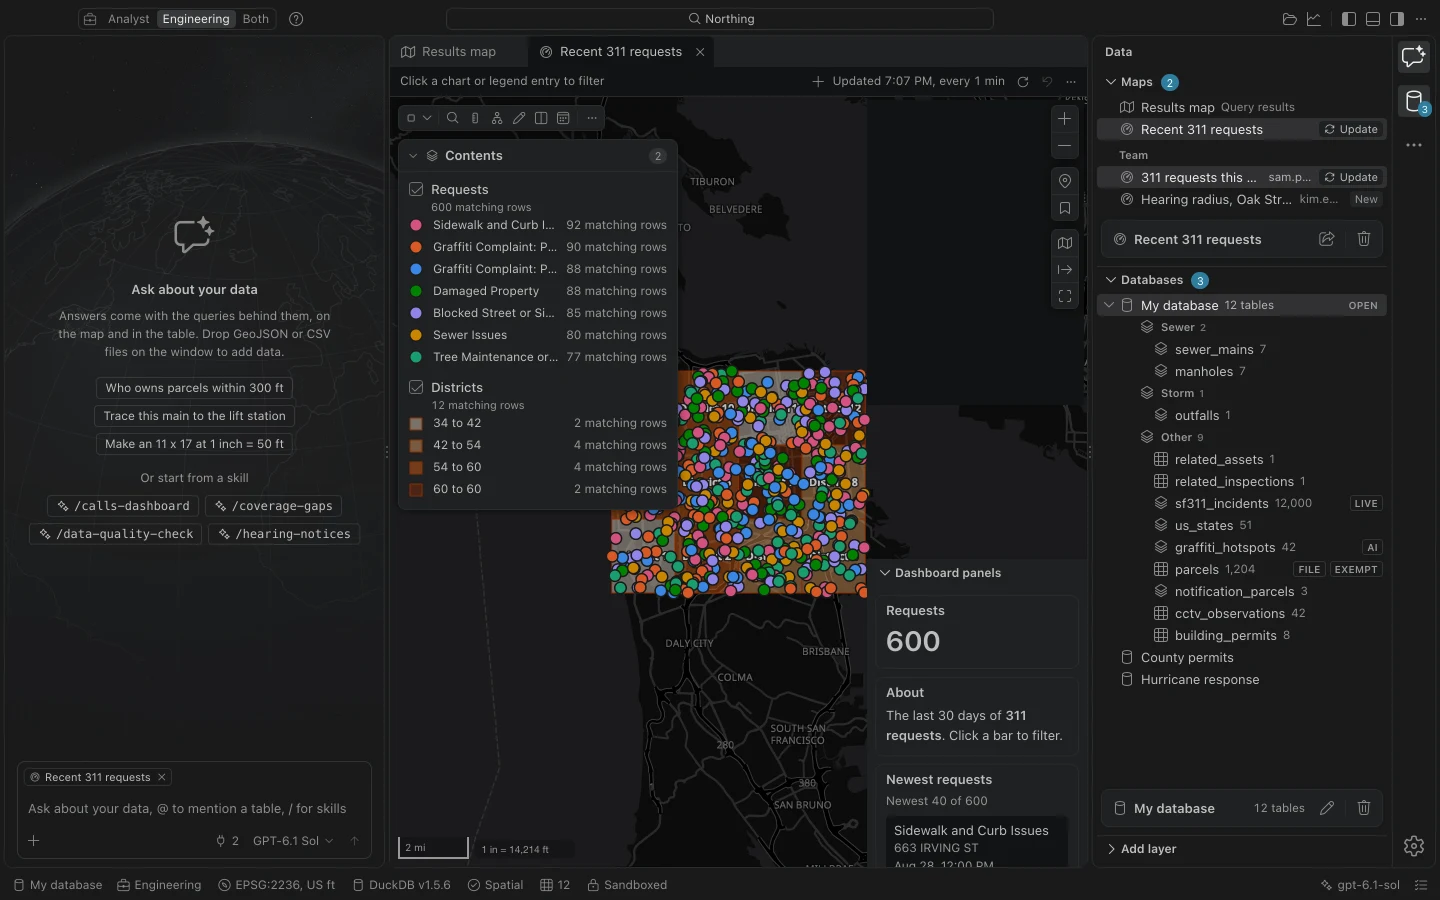Collapse the Dashboard panels section
The width and height of the screenshot is (1440, 900).
(x=885, y=573)
